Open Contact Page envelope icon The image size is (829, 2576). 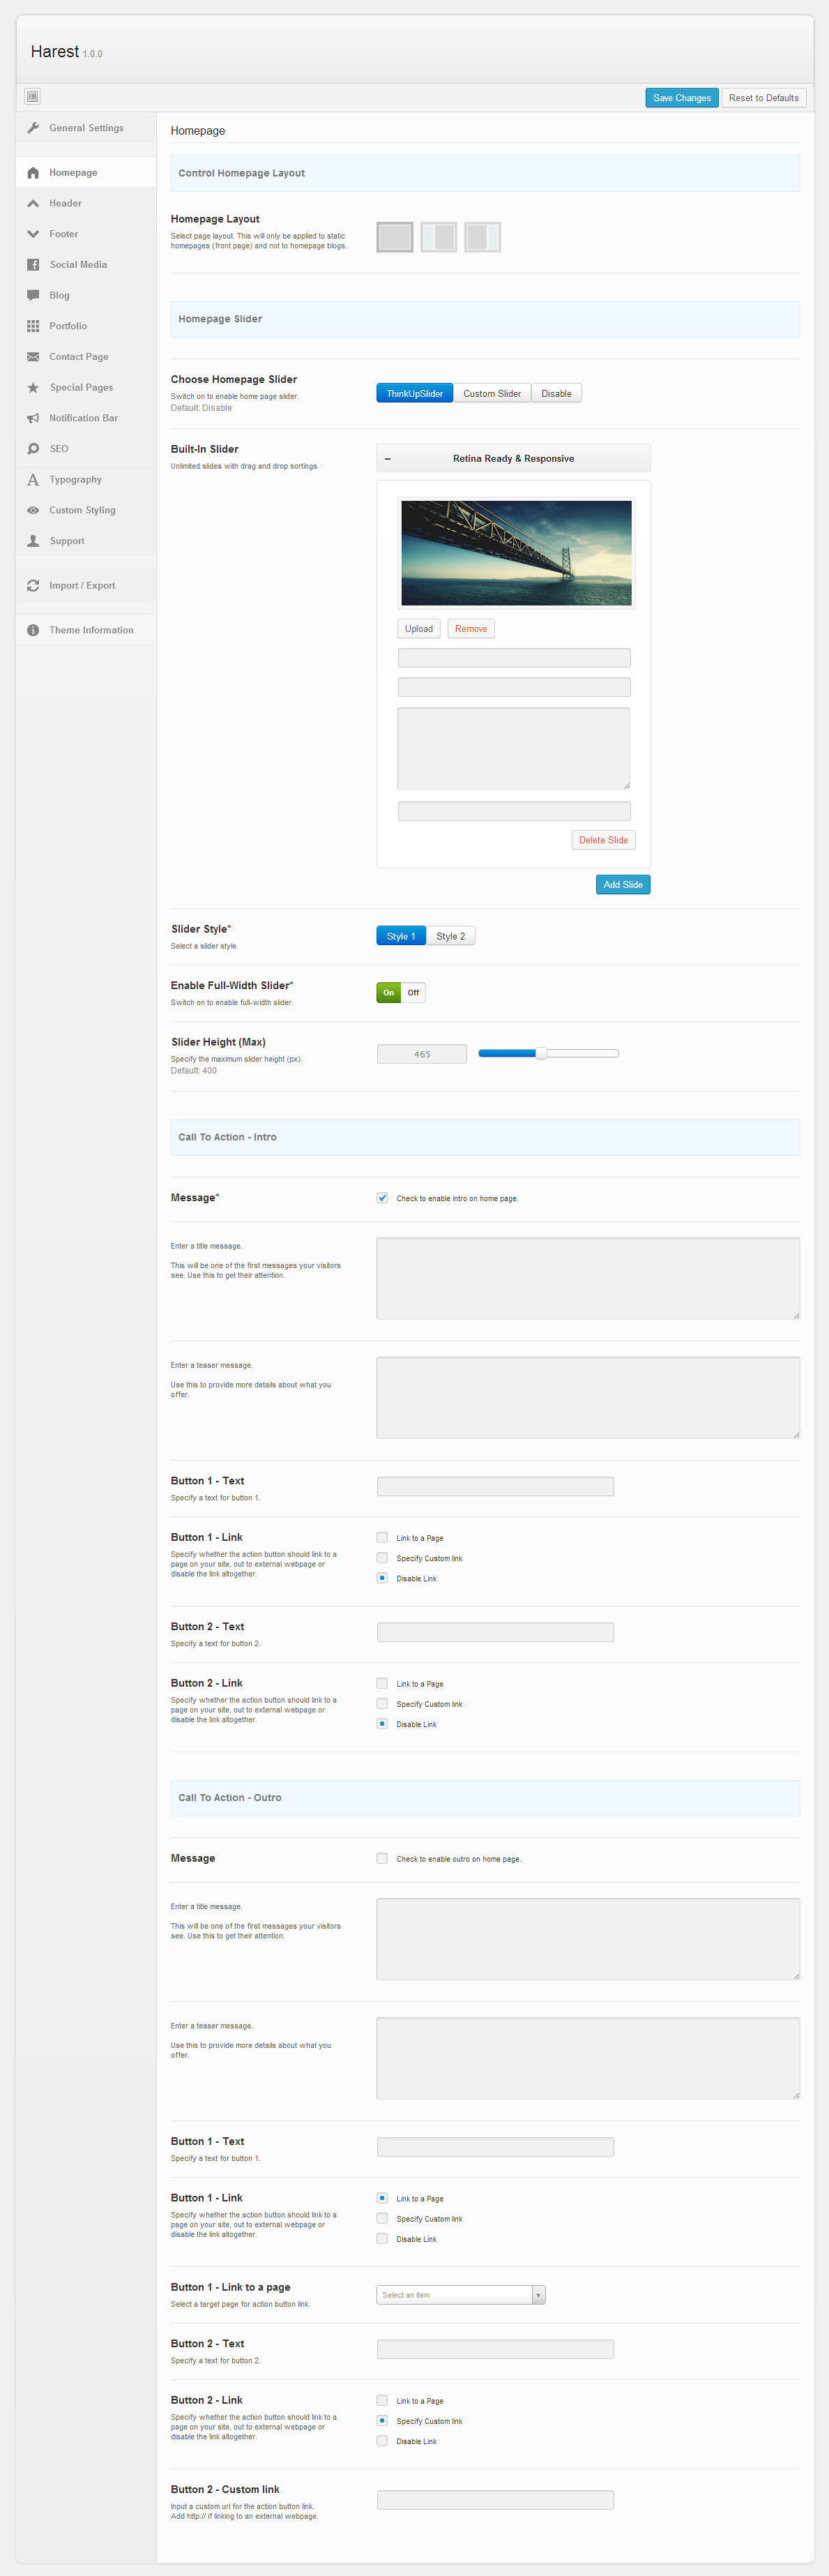tap(33, 357)
